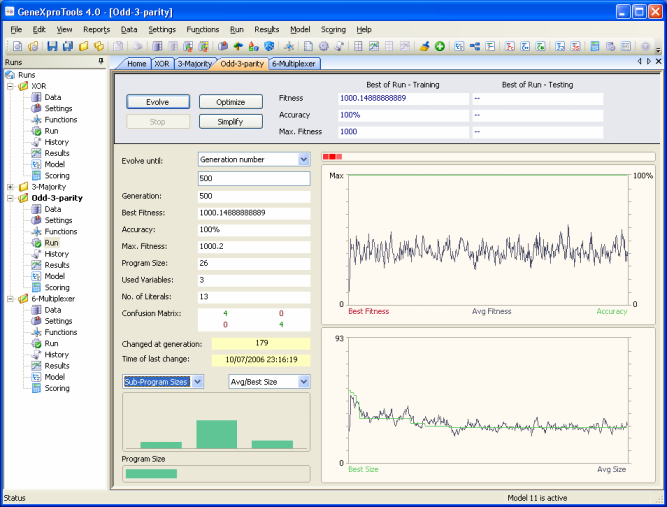The width and height of the screenshot is (667, 507).
Task: Click the tab strip left scroll arrow
Action: (x=639, y=61)
